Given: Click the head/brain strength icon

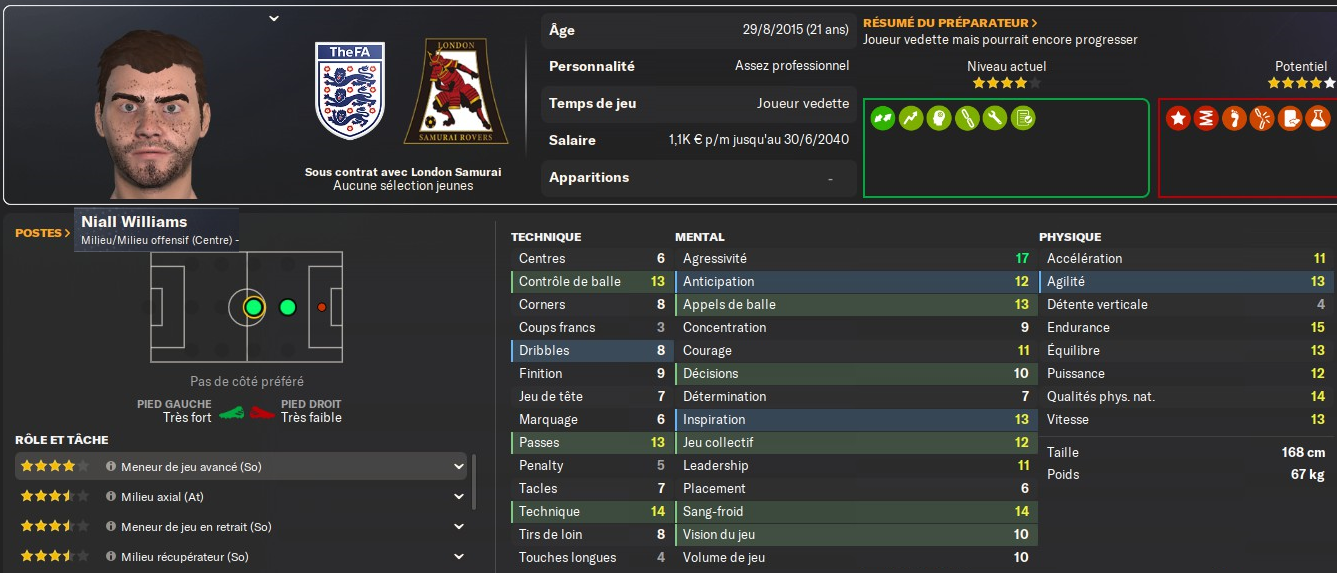Looking at the screenshot, I should [938, 118].
